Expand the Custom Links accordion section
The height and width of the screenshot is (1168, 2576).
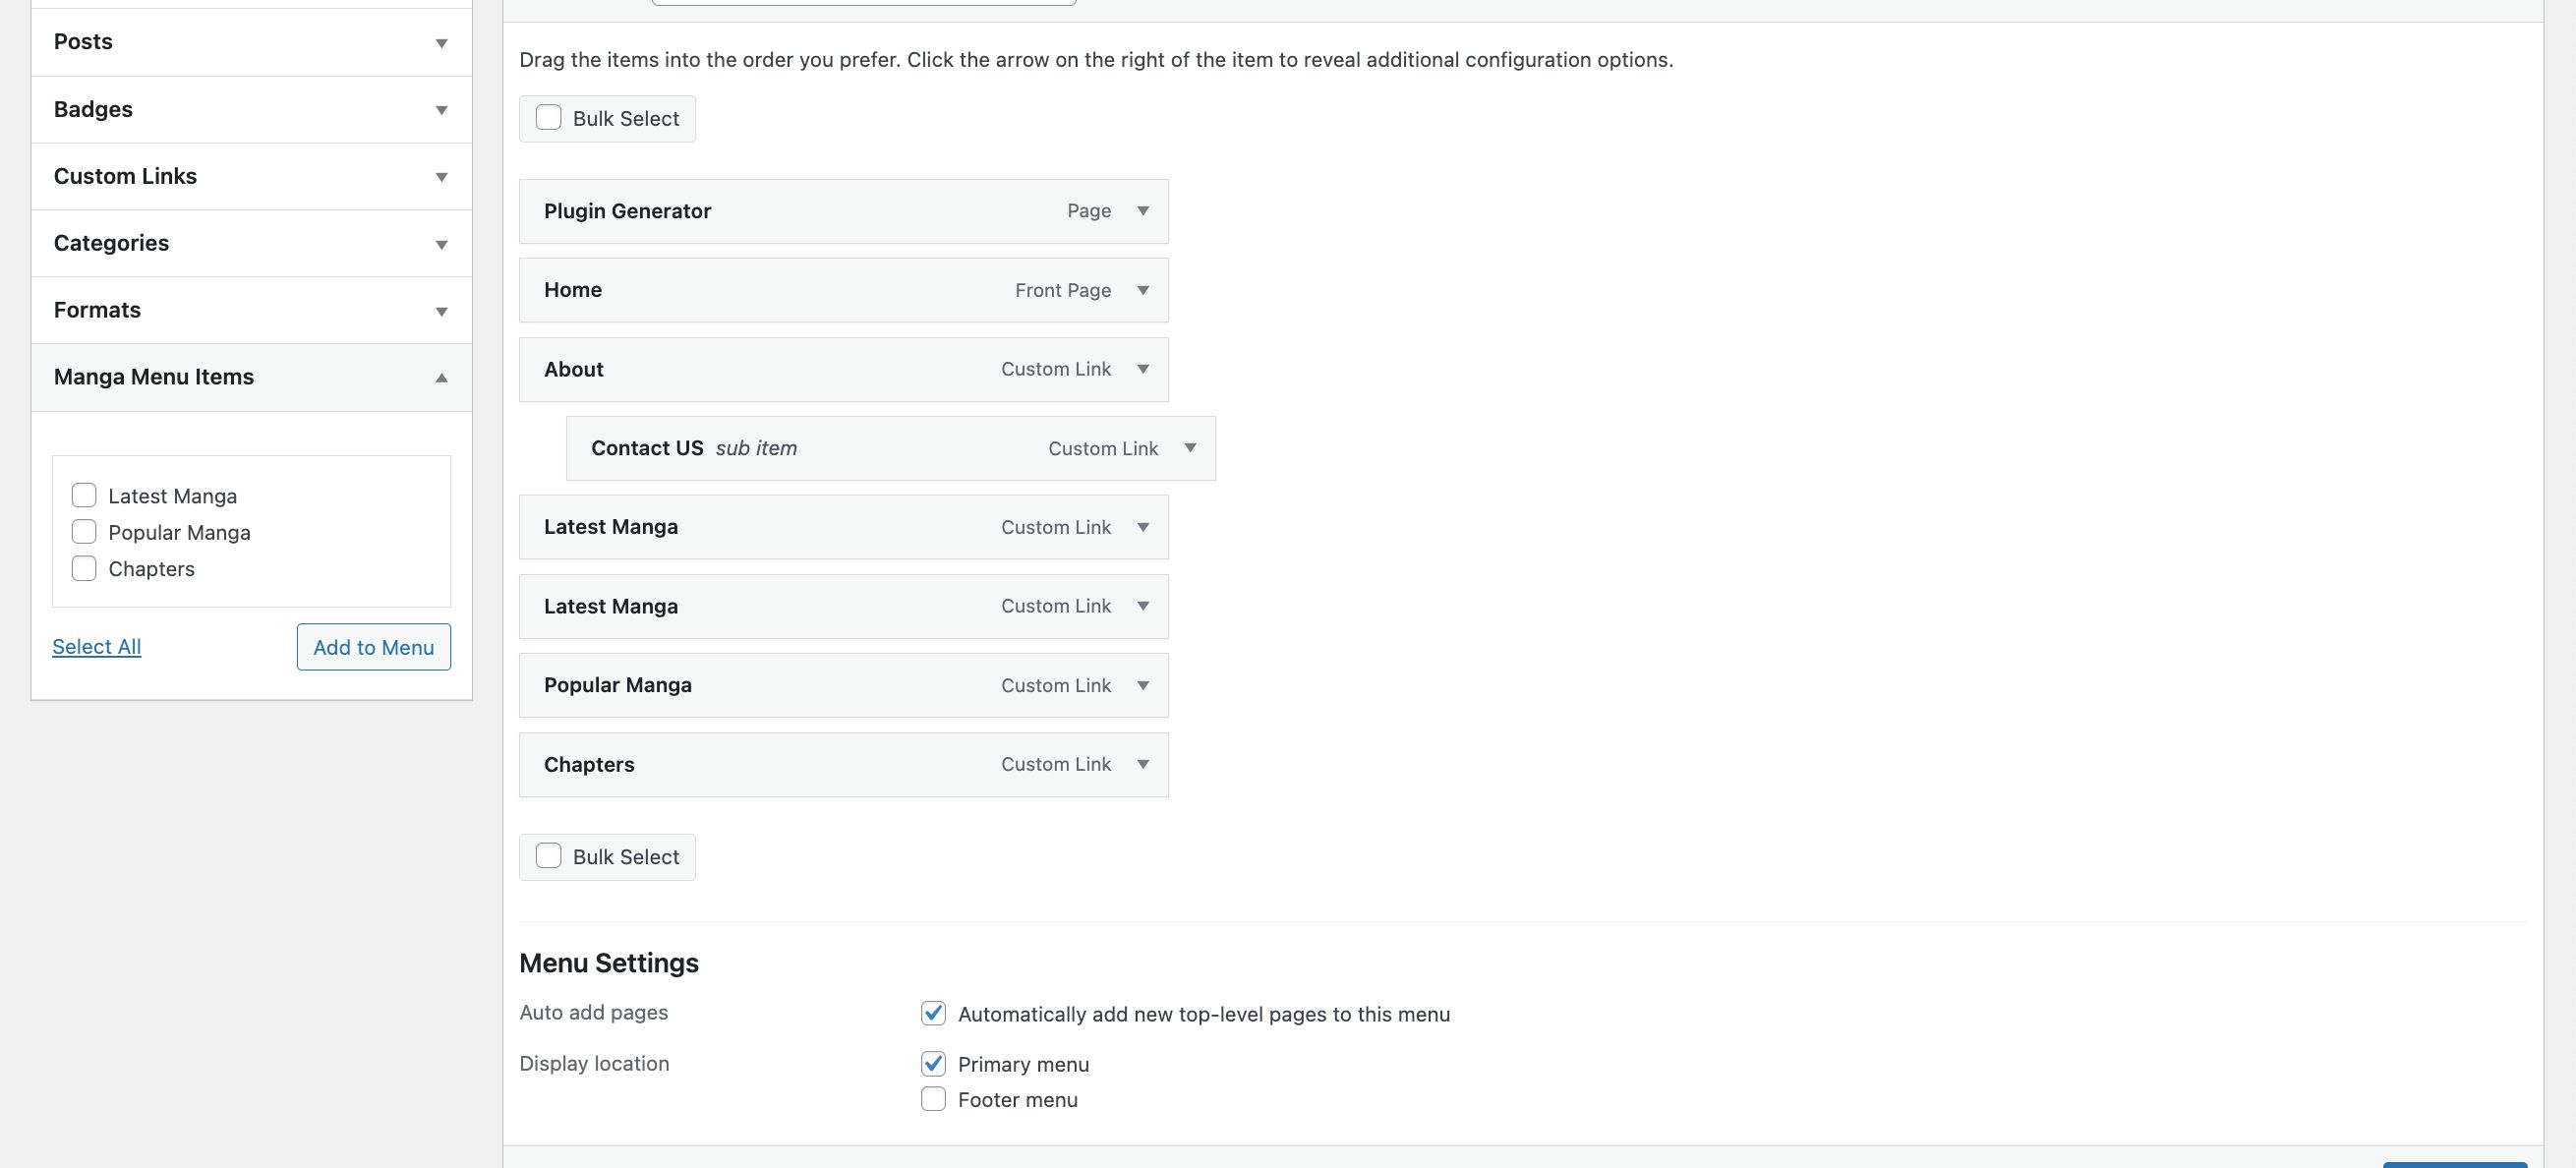pyautogui.click(x=250, y=176)
